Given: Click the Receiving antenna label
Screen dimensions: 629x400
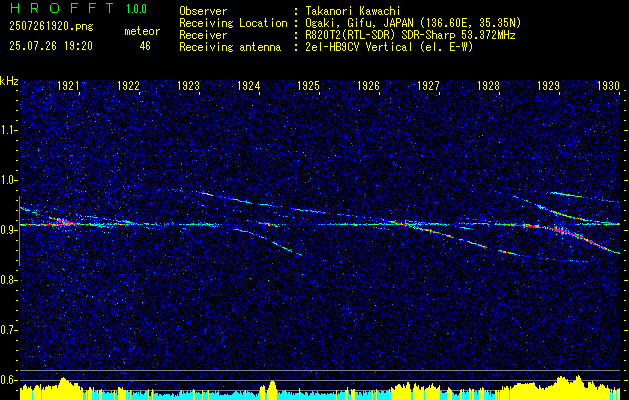Looking at the screenshot, I should tap(230, 47).
